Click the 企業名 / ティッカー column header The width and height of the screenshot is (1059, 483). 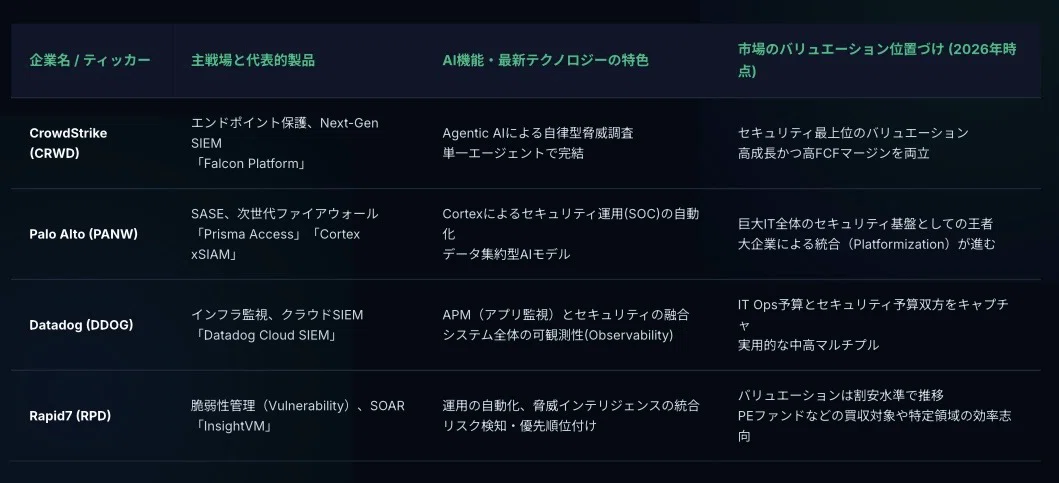click(x=90, y=60)
